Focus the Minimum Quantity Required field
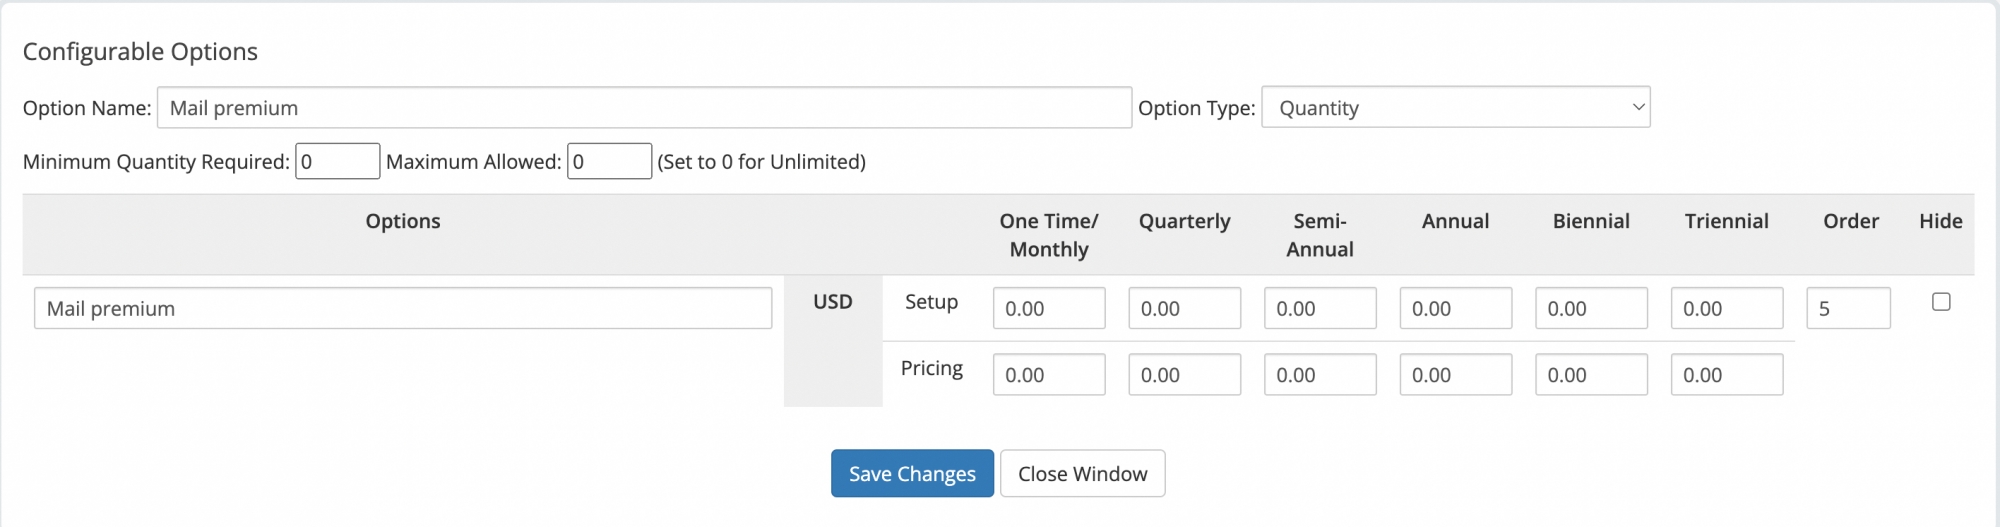2000x527 pixels. click(x=337, y=161)
